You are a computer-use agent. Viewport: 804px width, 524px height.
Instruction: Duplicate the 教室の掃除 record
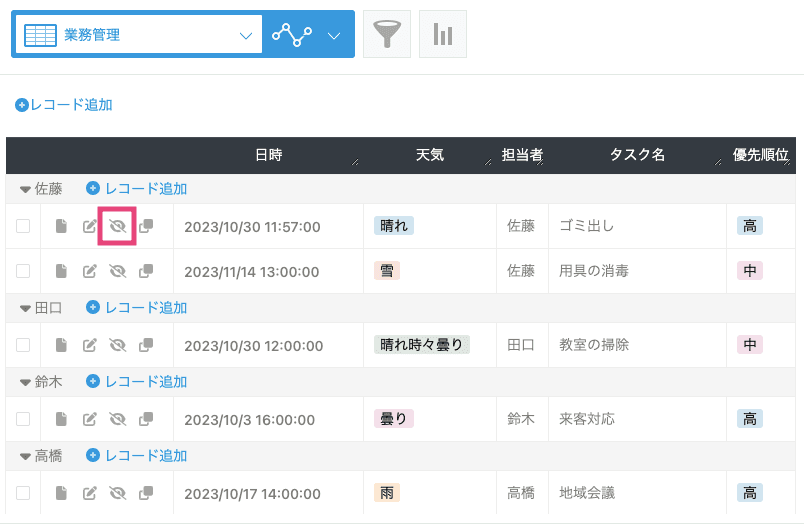[146, 345]
